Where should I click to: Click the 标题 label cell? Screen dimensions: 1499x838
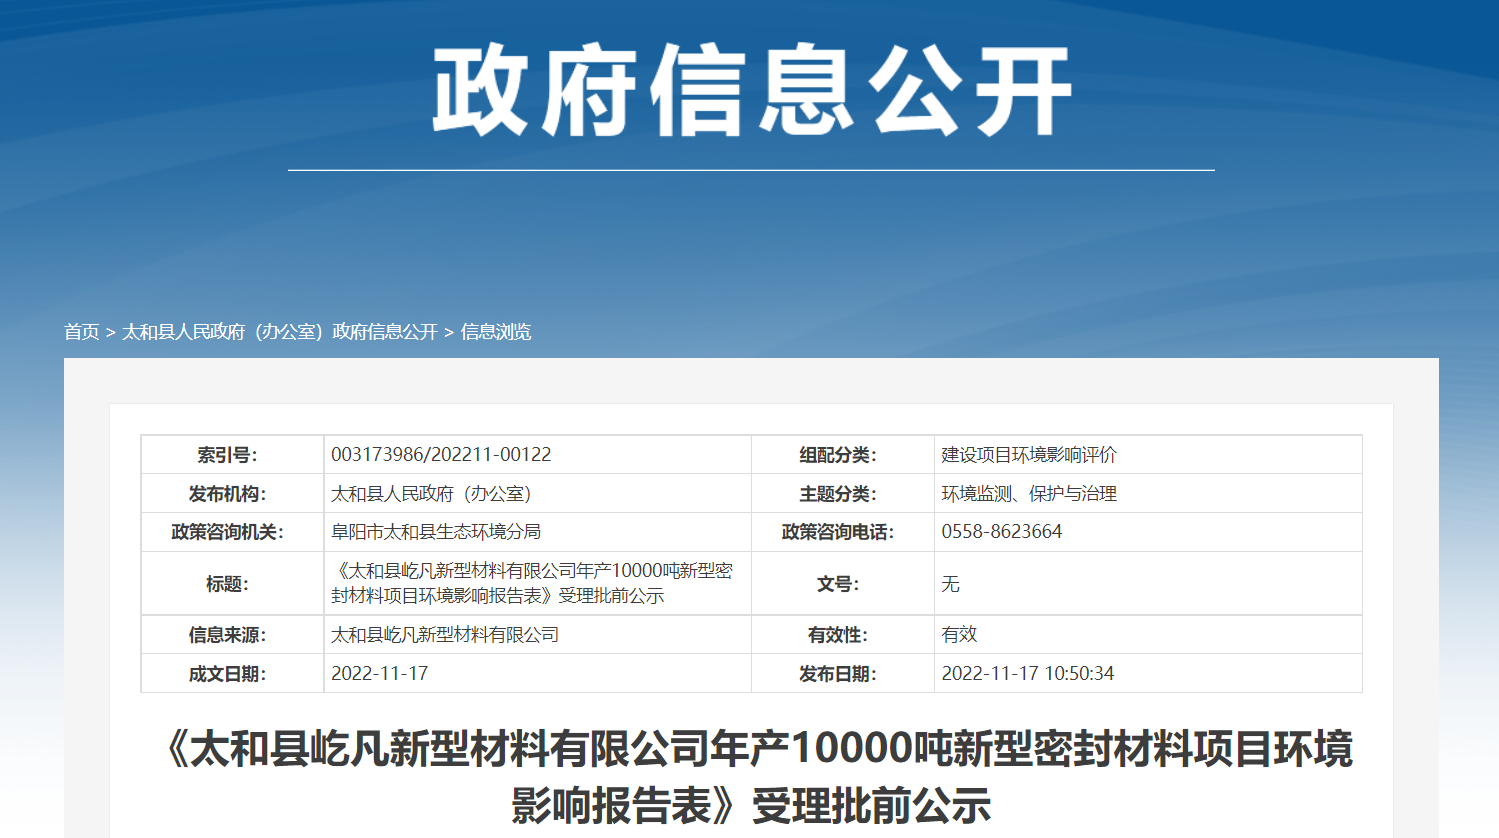(x=232, y=584)
